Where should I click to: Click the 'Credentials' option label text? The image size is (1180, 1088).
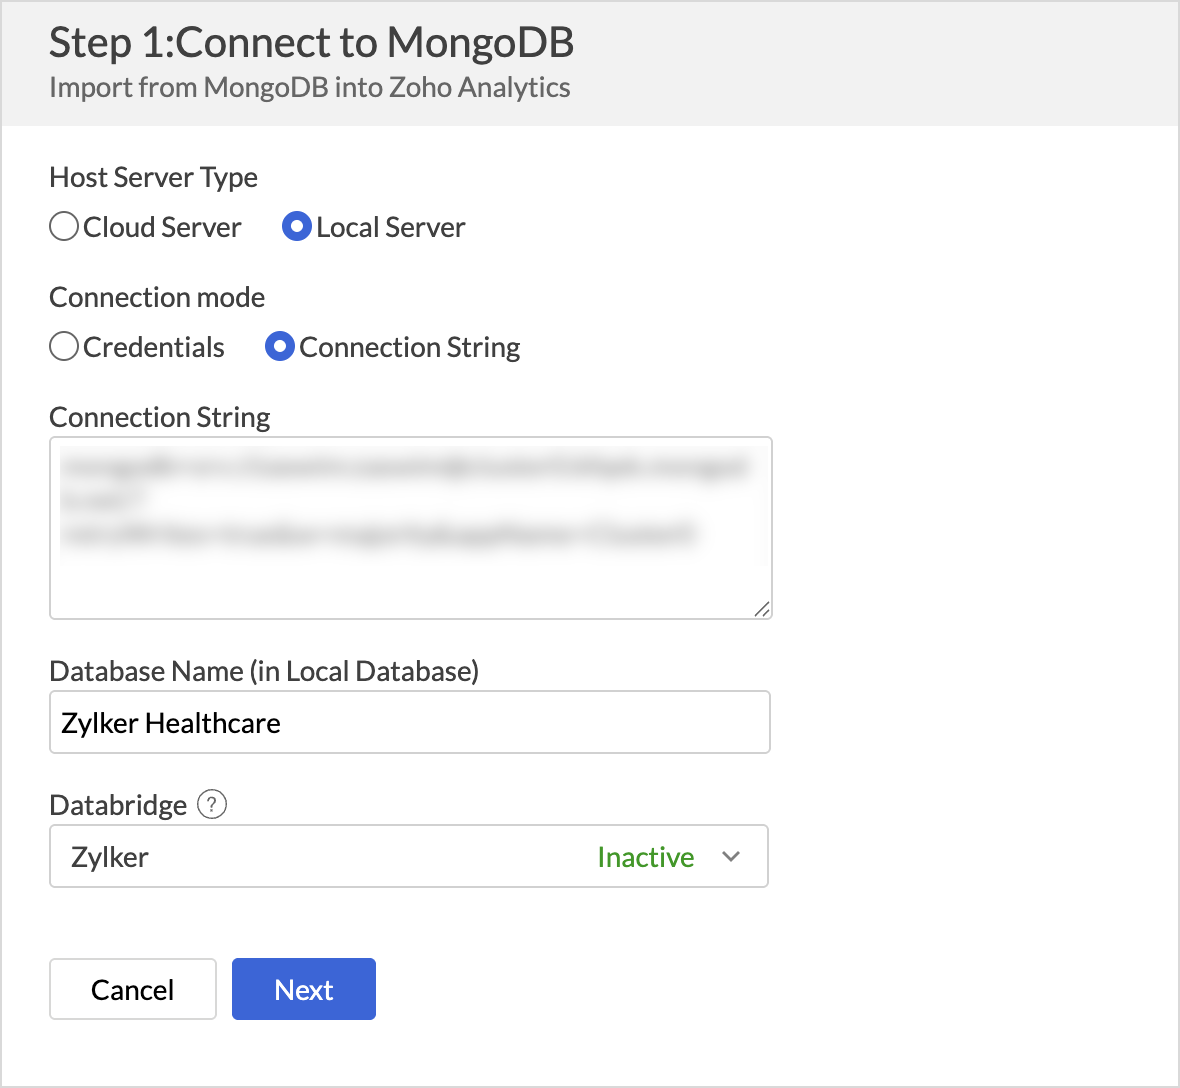click(x=154, y=347)
